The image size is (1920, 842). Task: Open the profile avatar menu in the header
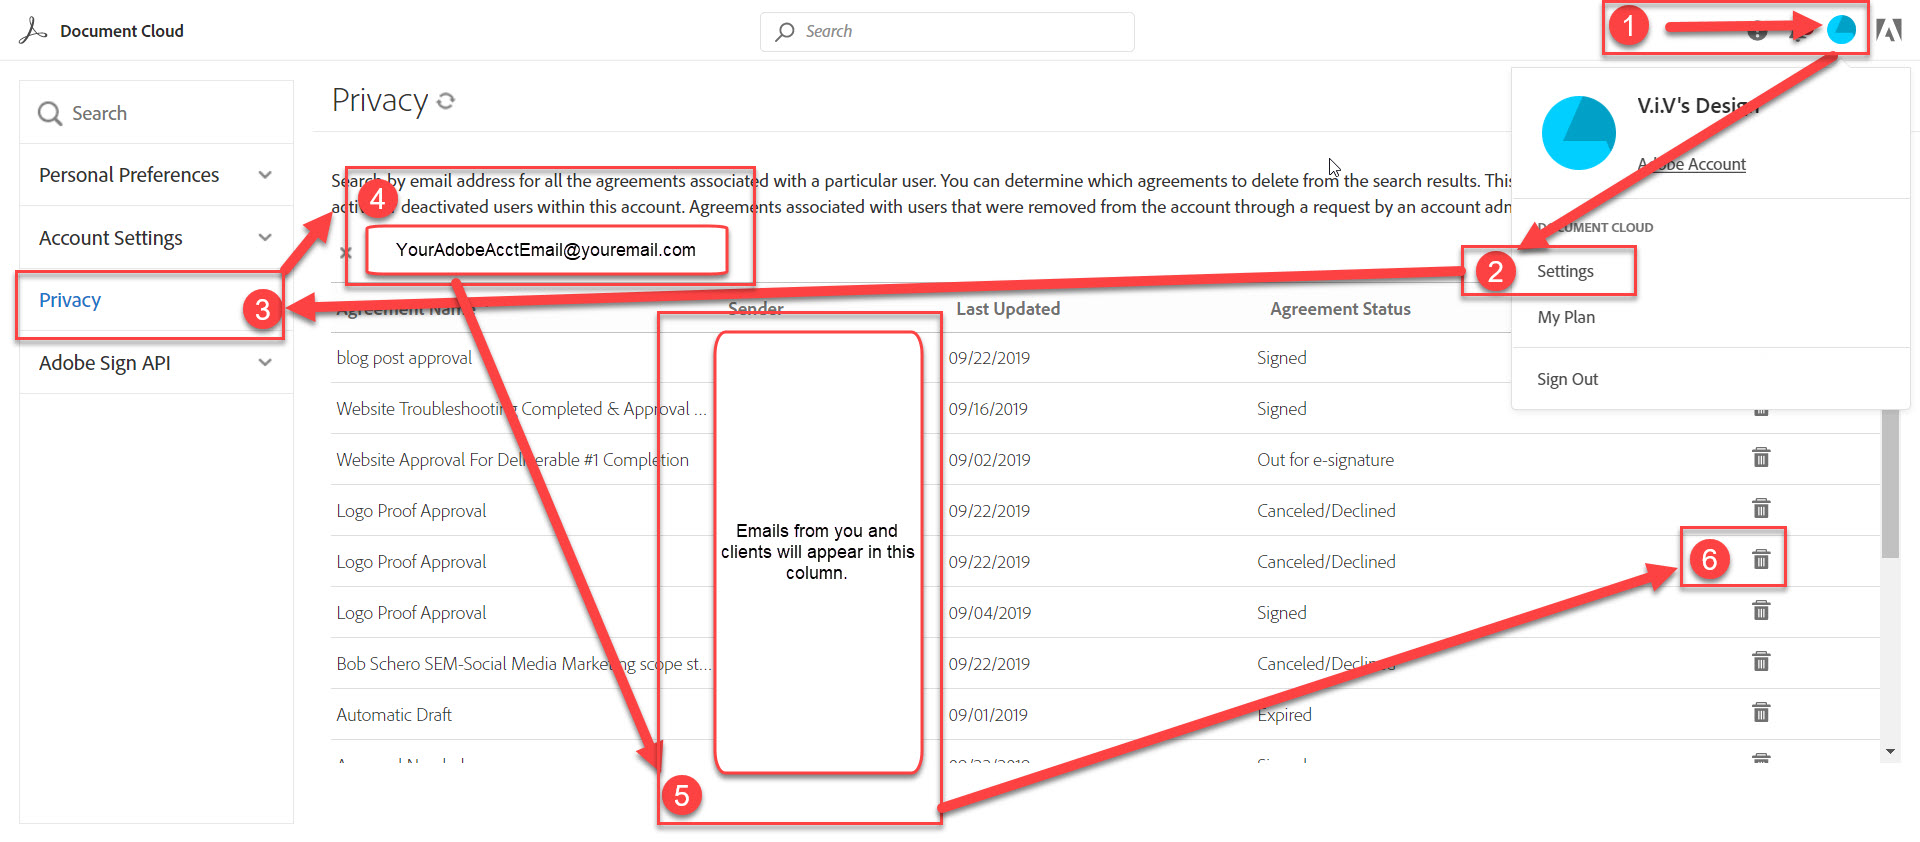[x=1841, y=30]
